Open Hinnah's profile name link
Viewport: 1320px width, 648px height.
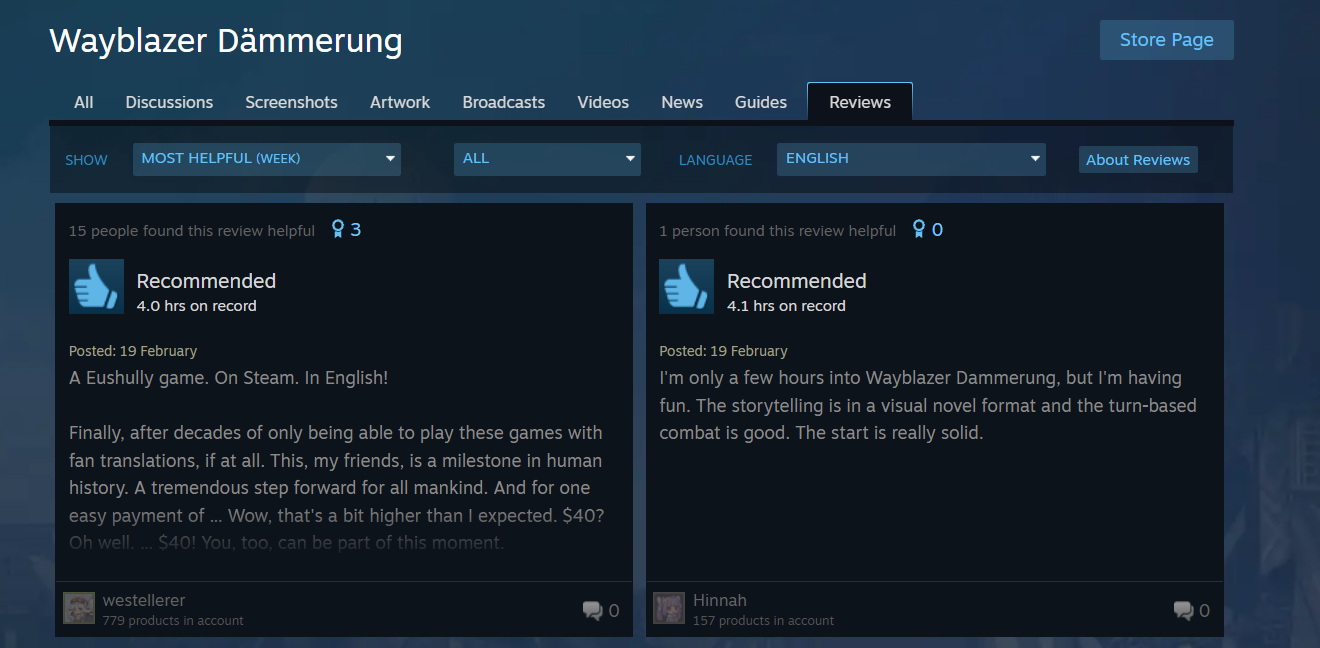pyautogui.click(x=720, y=600)
